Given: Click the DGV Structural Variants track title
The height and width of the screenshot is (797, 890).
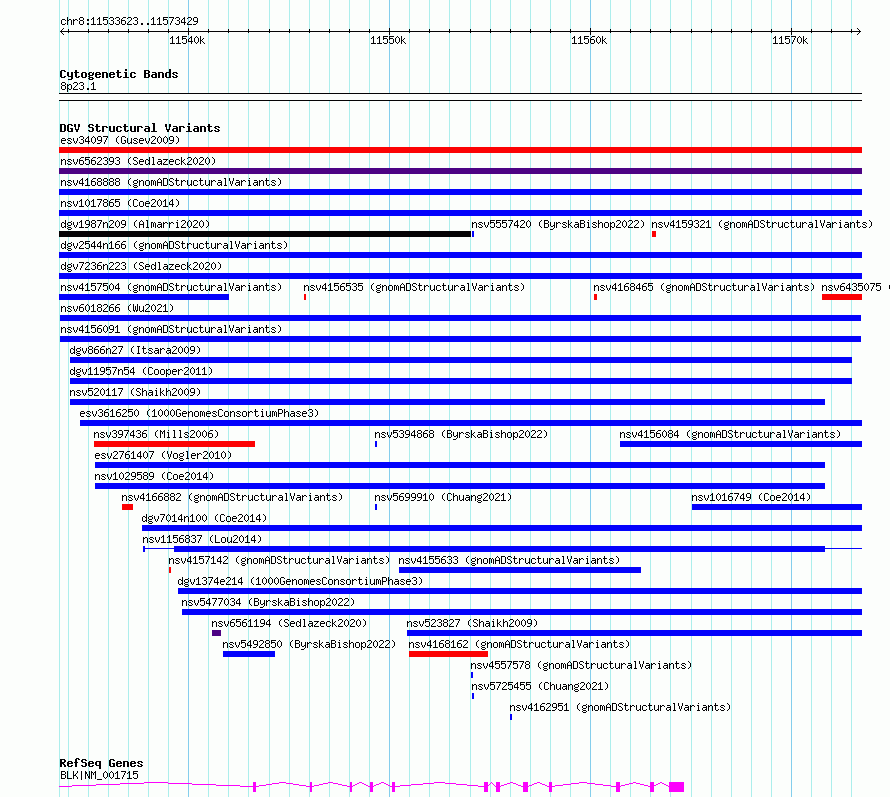Looking at the screenshot, I should coord(140,128).
